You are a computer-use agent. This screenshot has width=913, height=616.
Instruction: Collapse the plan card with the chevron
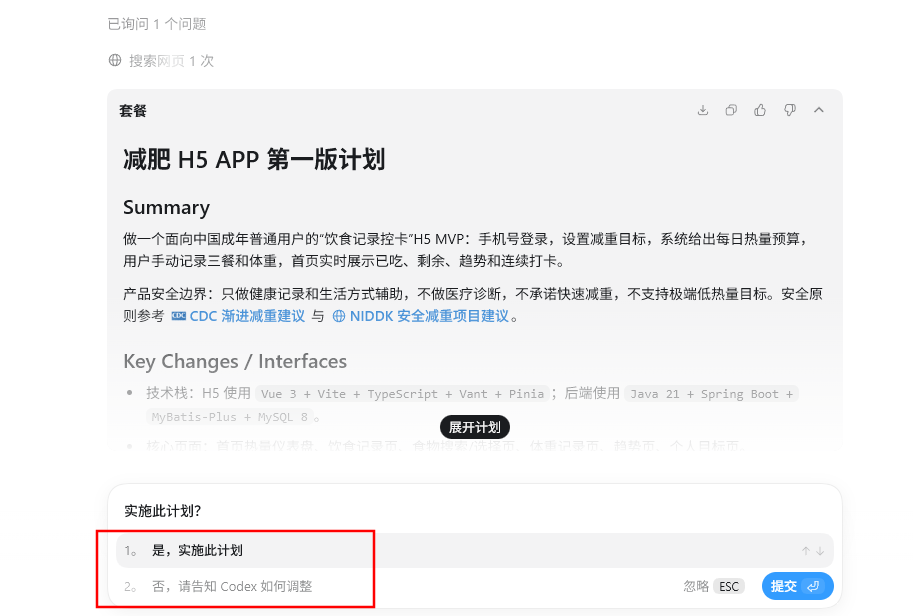point(819,110)
